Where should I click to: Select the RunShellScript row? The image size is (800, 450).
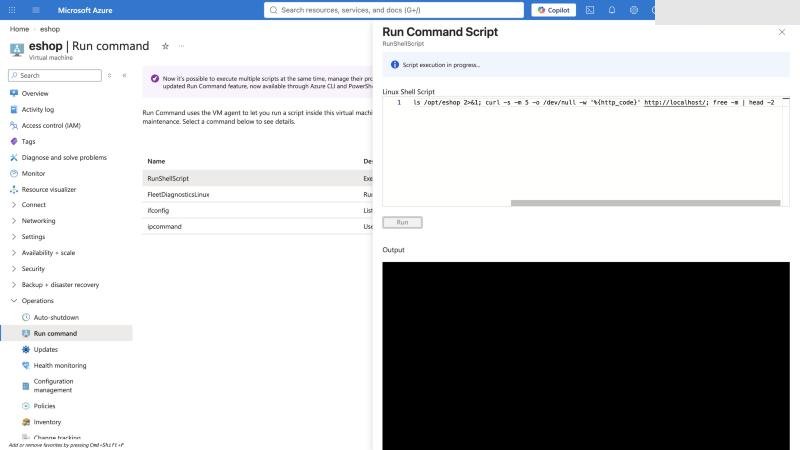point(258,179)
